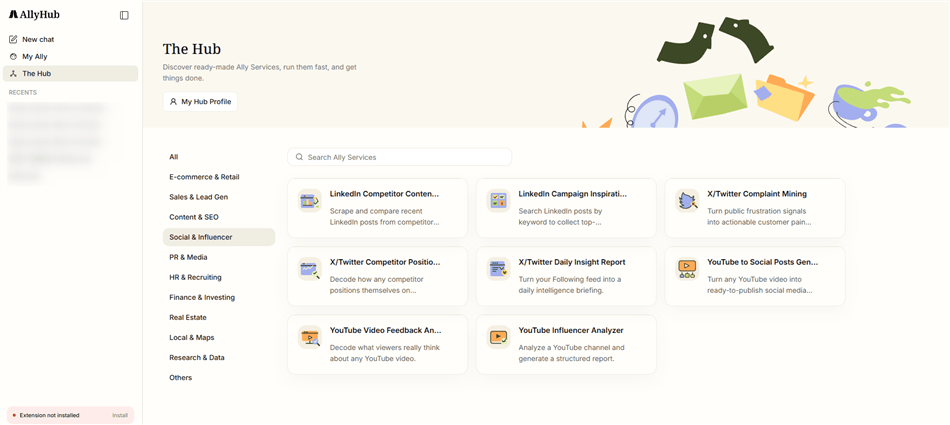Filter by PR & Media
This screenshot has width=950, height=425.
[219, 257]
